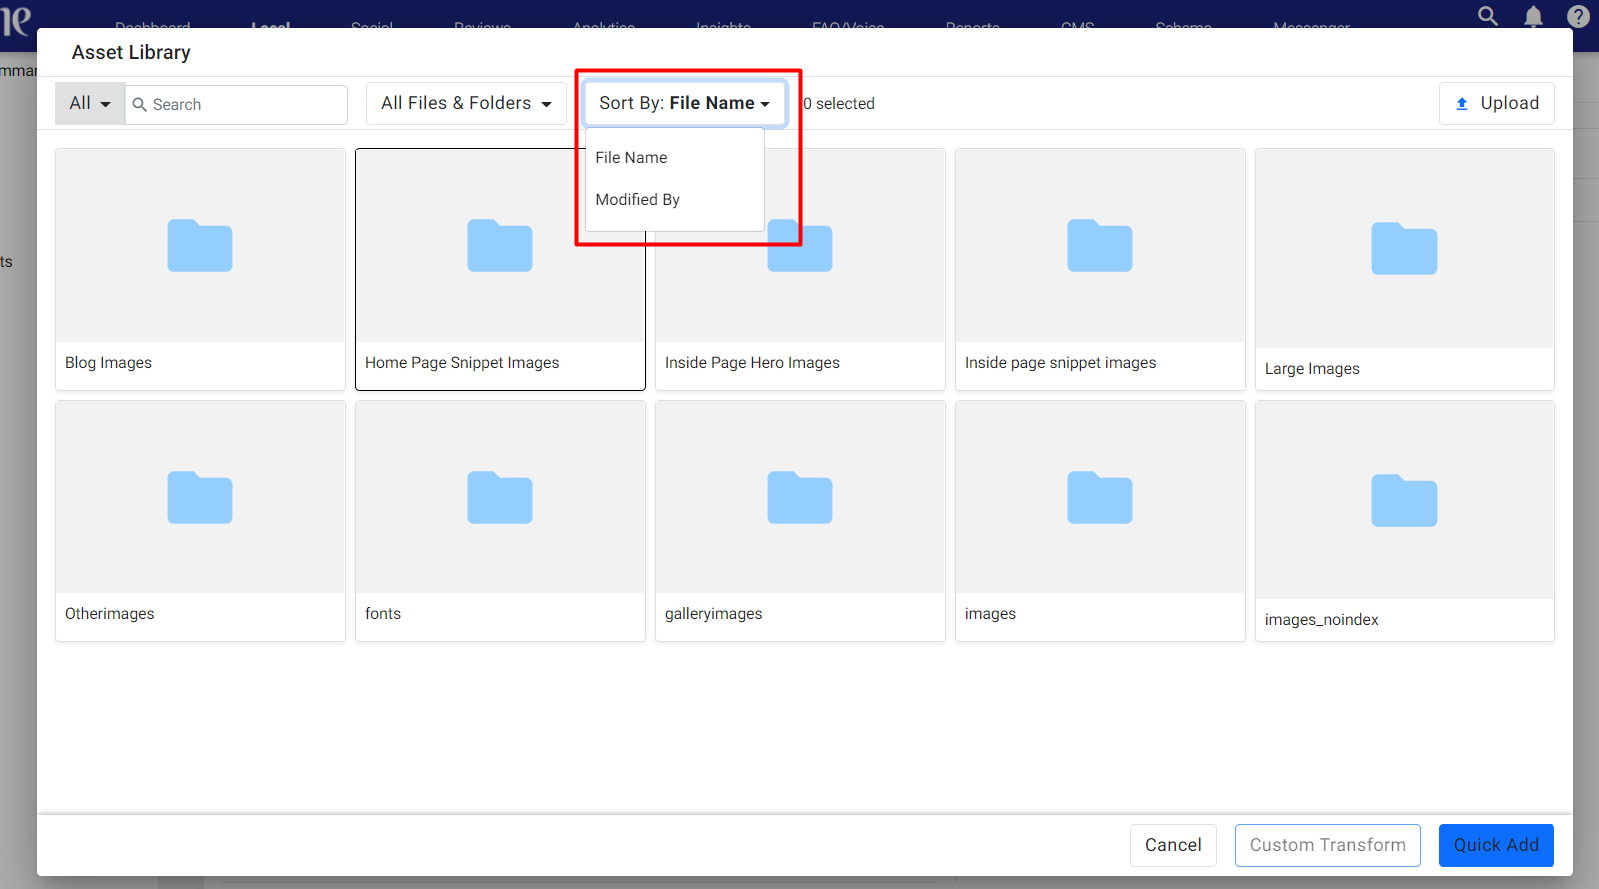Click the Asset Library title
This screenshot has width=1599, height=889.
click(131, 52)
